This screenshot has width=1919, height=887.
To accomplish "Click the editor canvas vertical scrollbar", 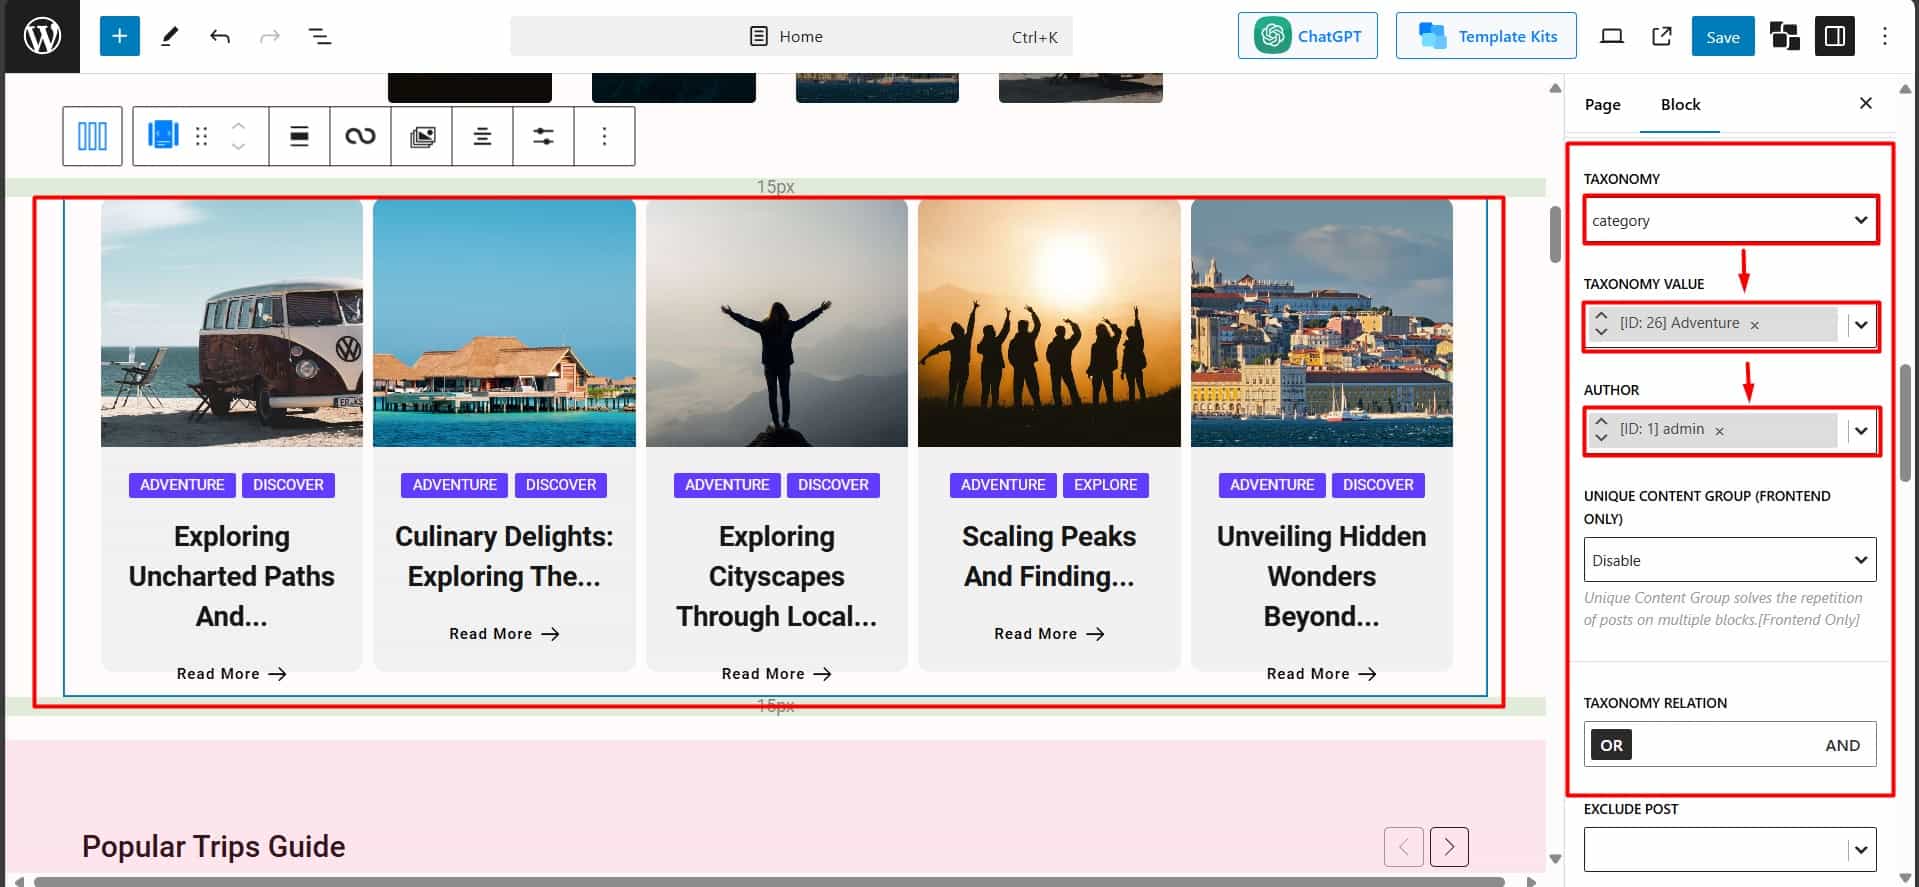I will pos(1555,235).
